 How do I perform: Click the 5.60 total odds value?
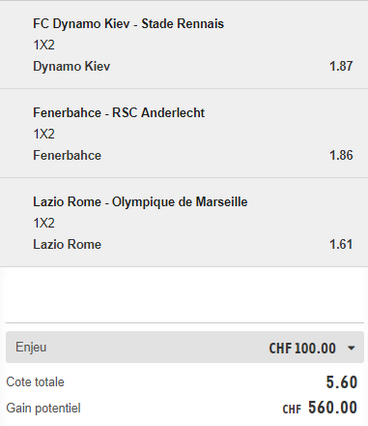(x=342, y=382)
